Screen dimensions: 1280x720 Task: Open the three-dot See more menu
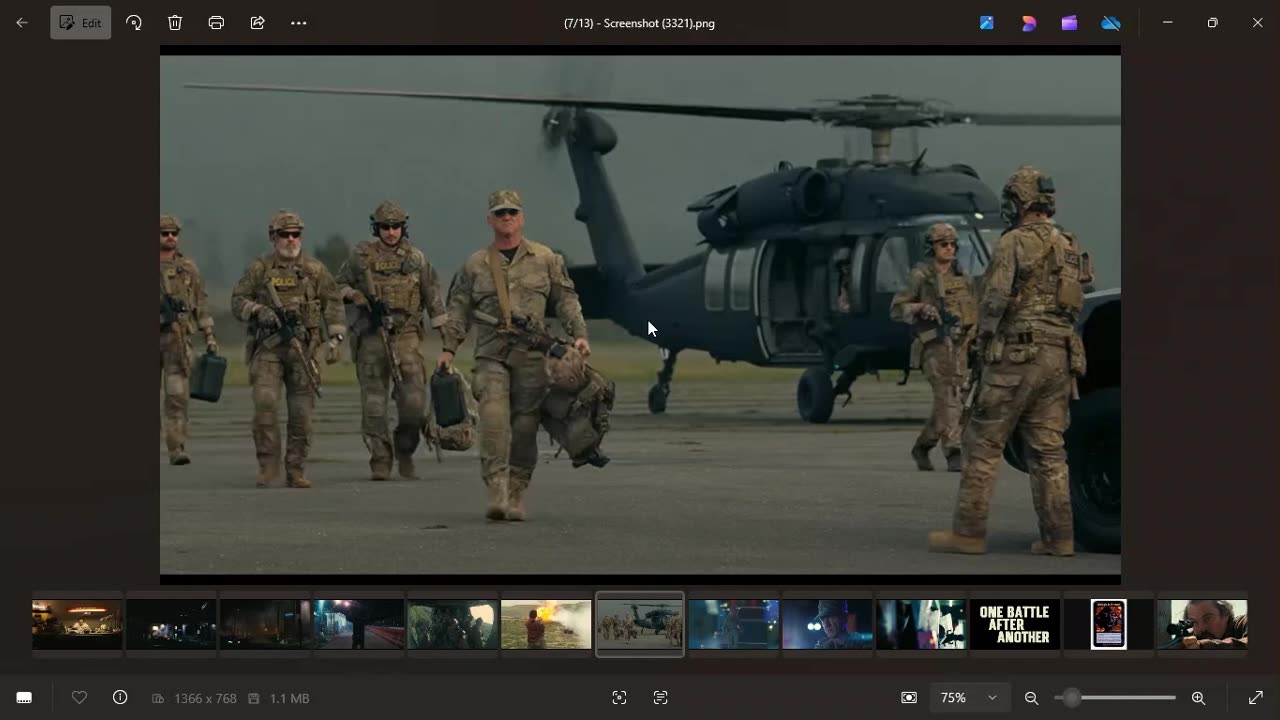pyautogui.click(x=298, y=23)
